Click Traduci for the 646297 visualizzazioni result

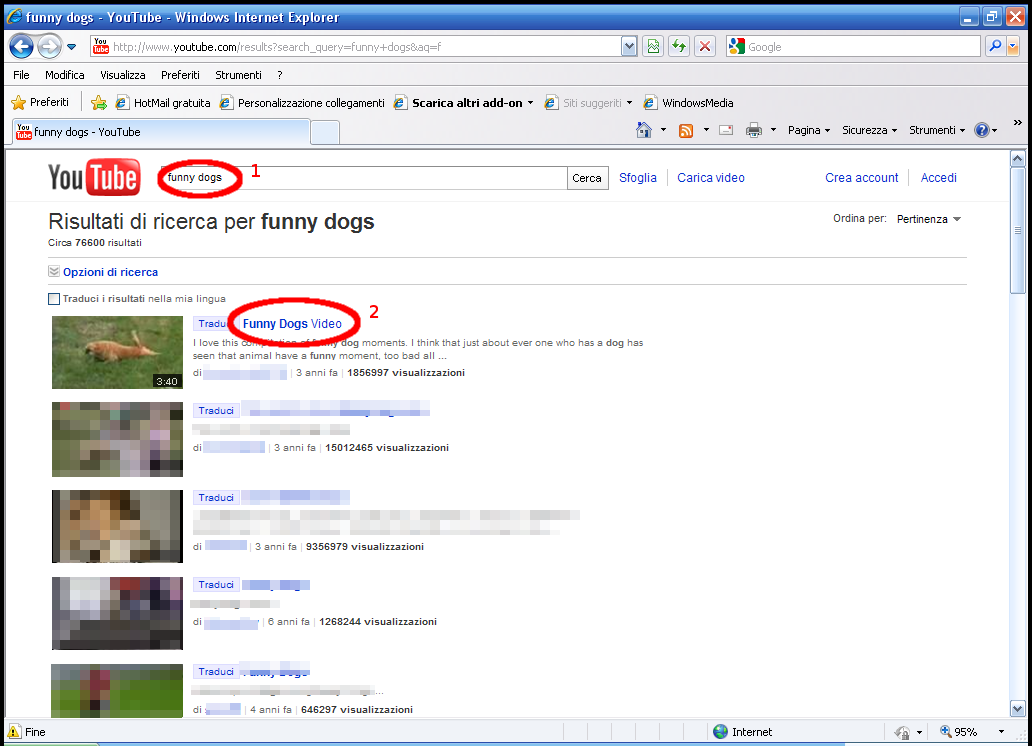click(216, 672)
